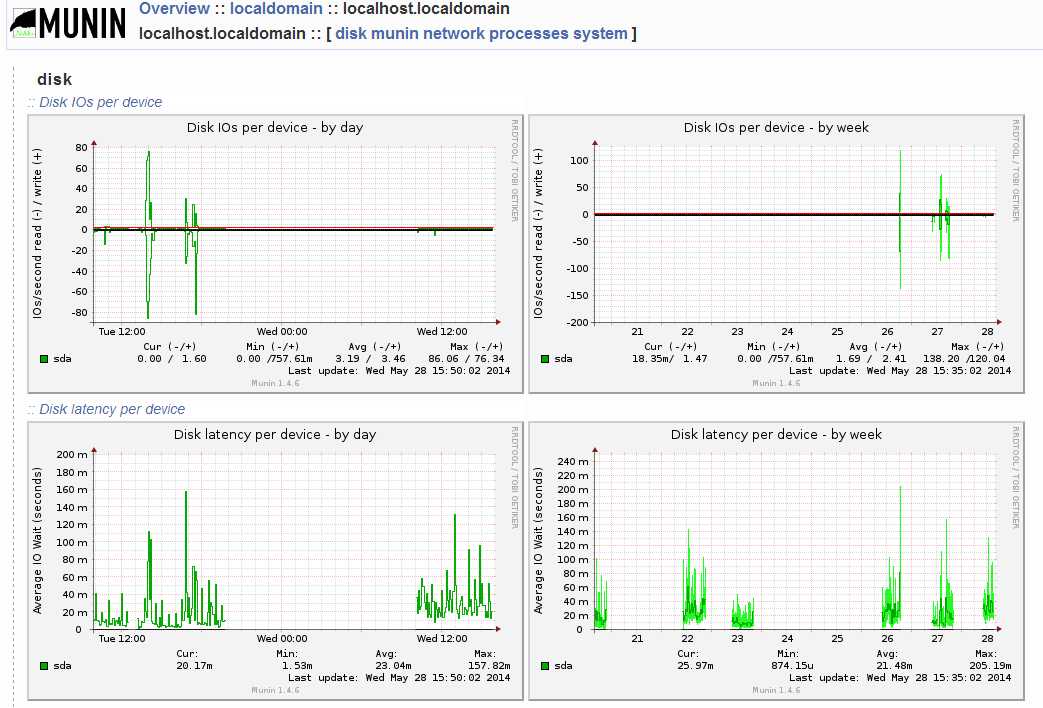Image resolution: width=1043 pixels, height=708 pixels.
Task: Click the Last update 15:35:02 line in IOs by week
Action: point(900,371)
